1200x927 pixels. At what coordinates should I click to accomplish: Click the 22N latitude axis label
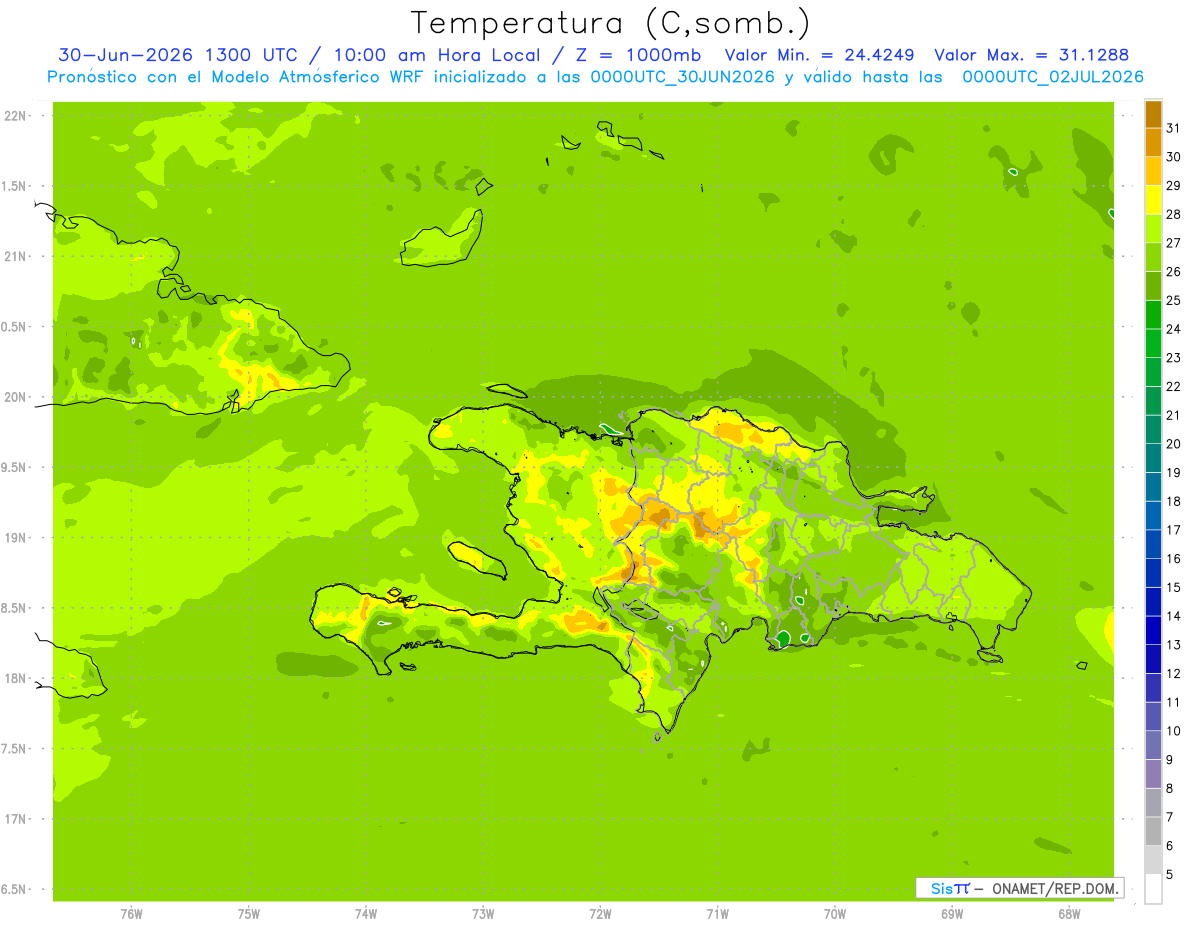click(x=16, y=116)
